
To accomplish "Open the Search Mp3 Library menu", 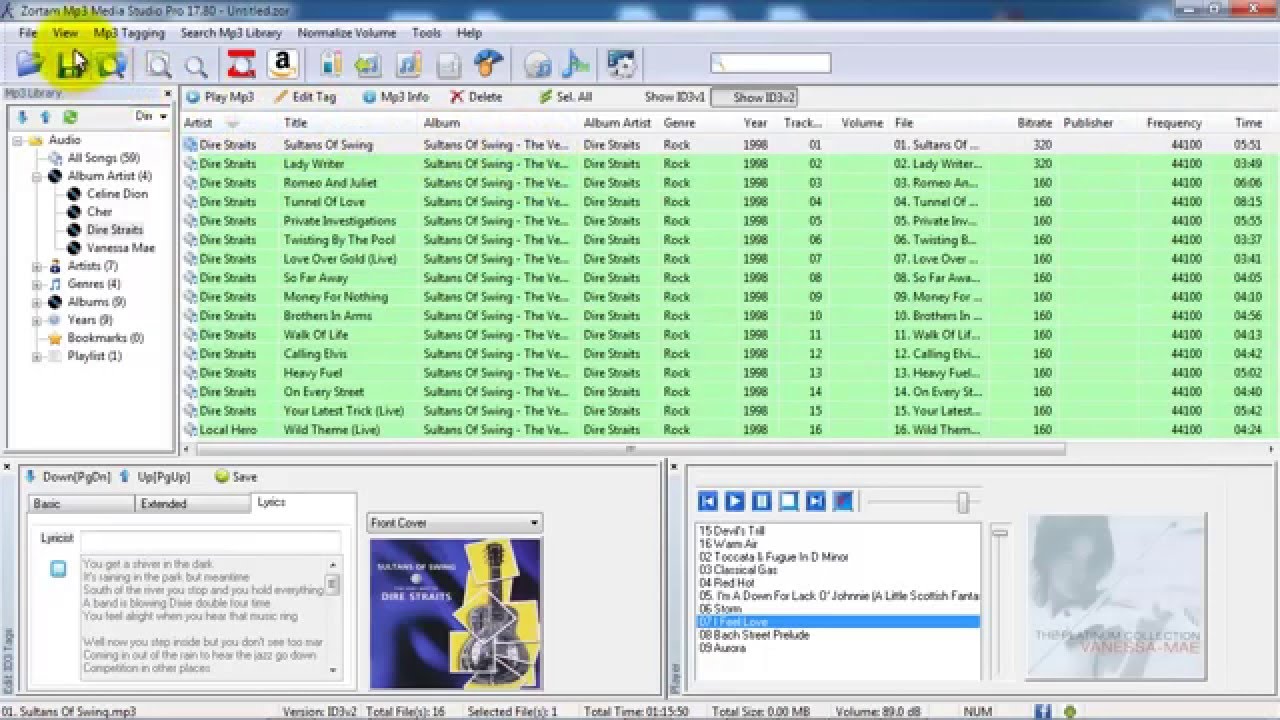I will coord(231,33).
